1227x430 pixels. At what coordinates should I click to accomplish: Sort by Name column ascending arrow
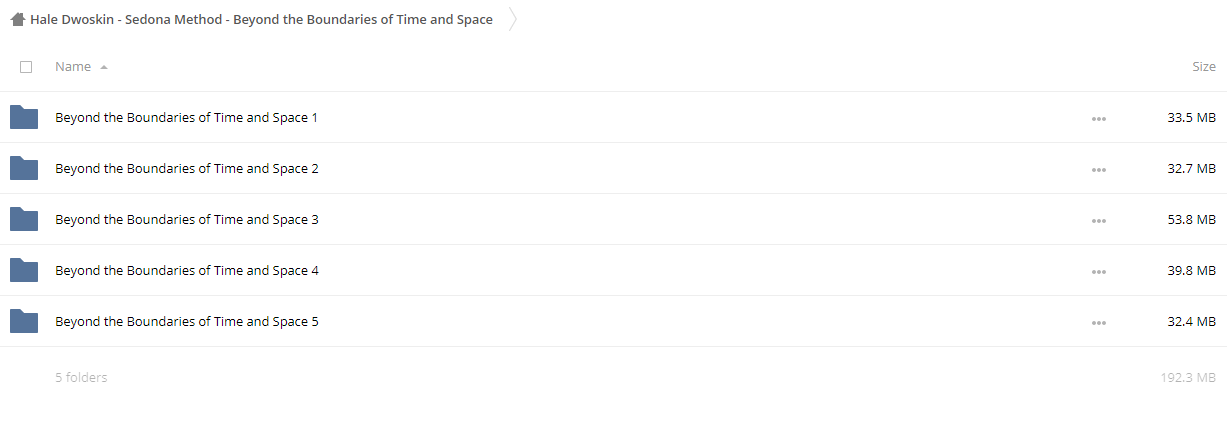click(x=104, y=67)
